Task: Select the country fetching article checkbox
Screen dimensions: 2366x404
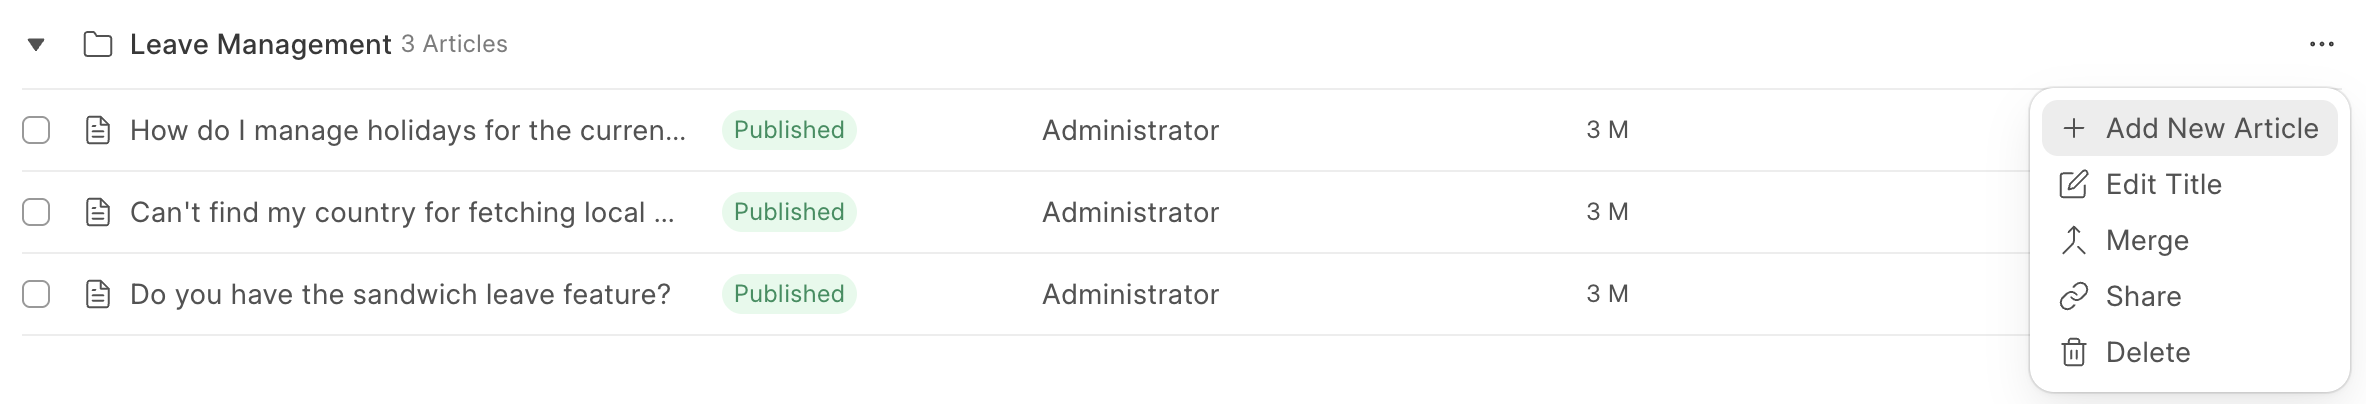Action: coord(36,212)
